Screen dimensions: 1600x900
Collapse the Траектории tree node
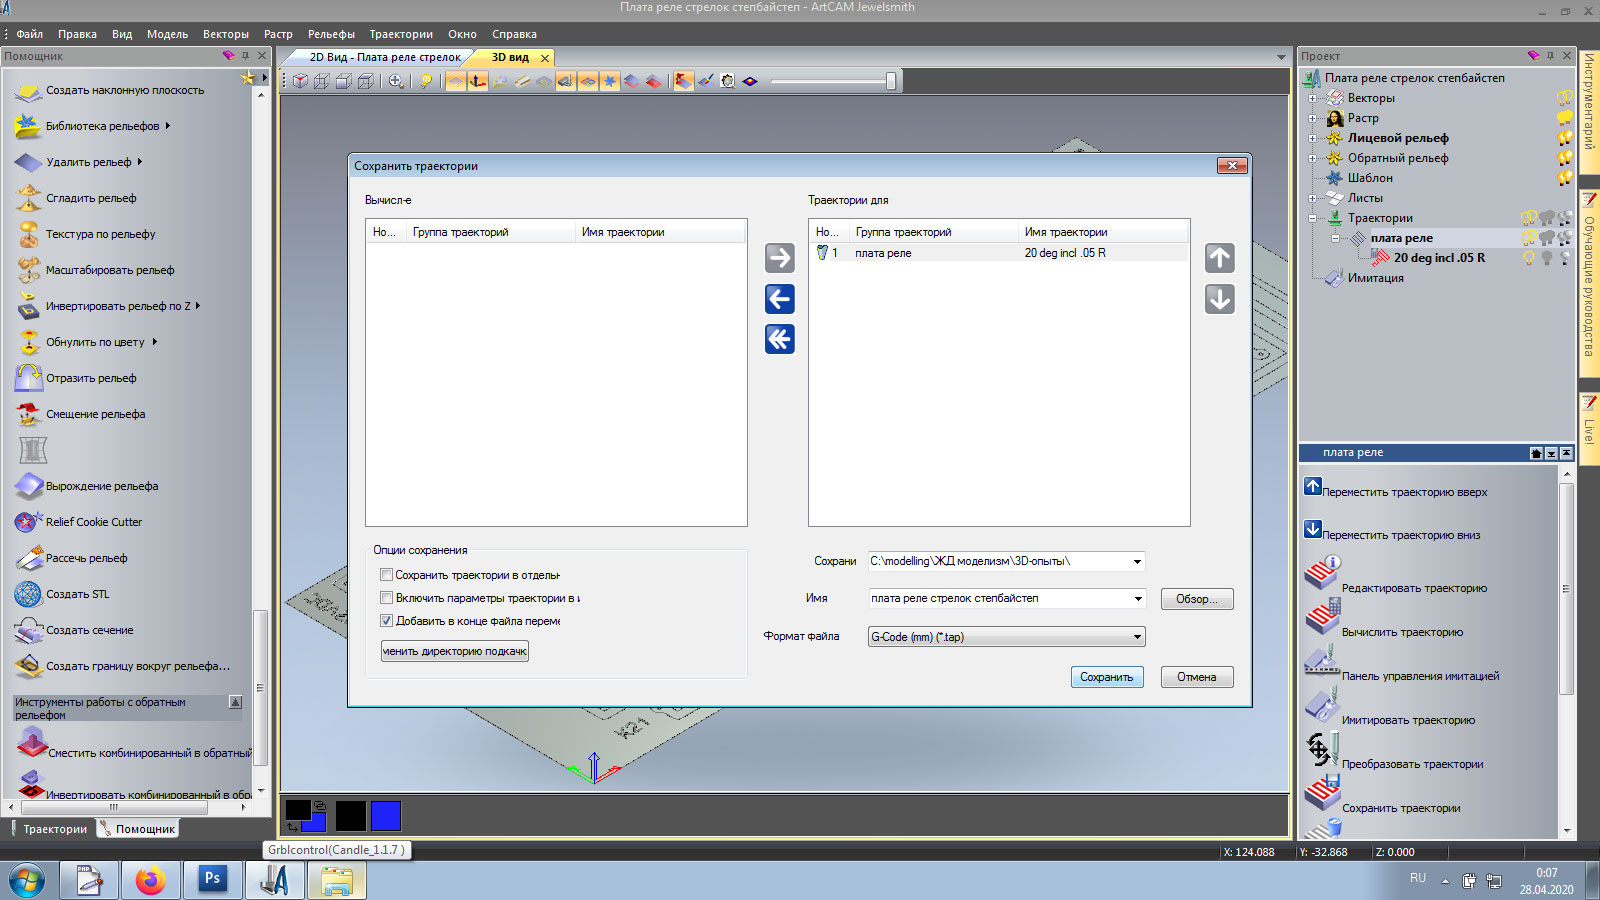[1312, 218]
